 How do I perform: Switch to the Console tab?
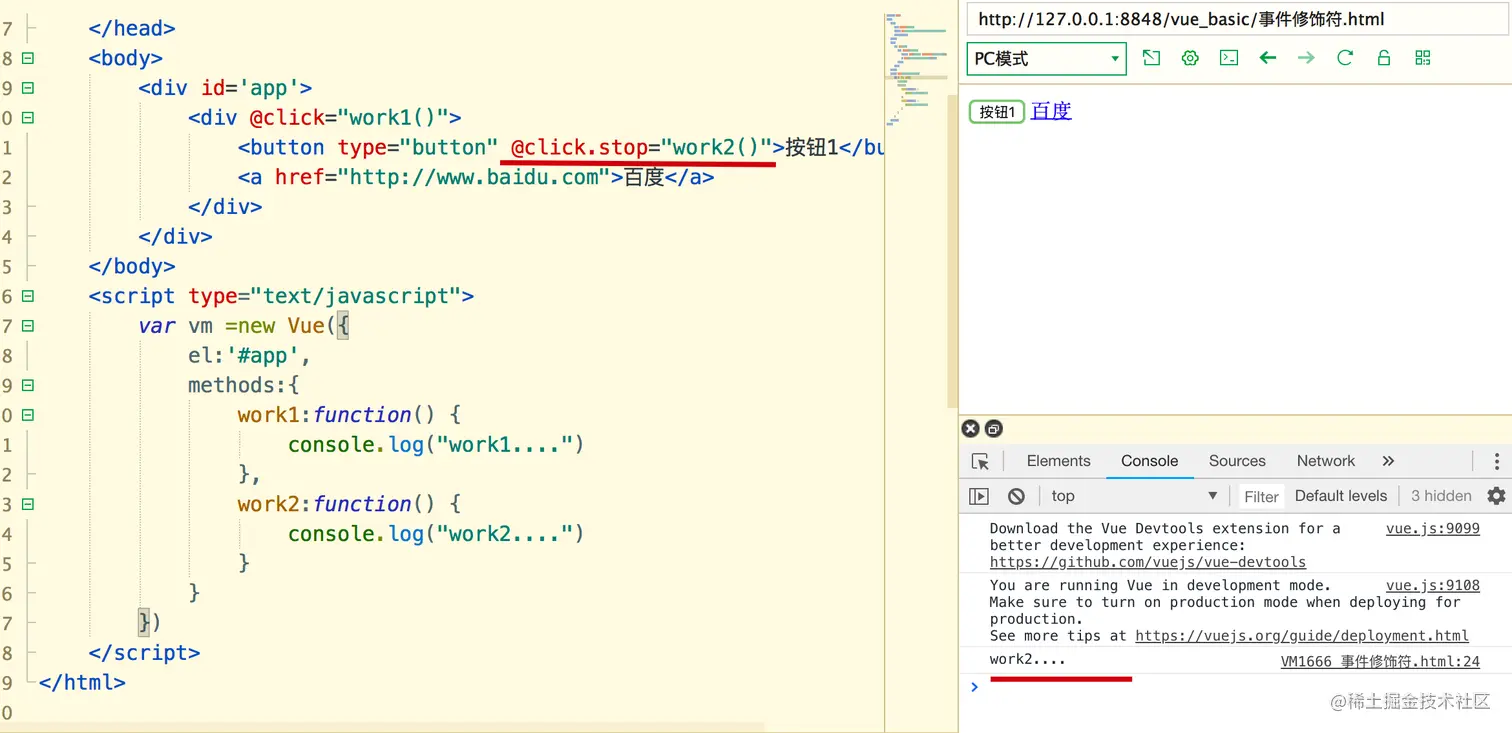coord(1149,461)
